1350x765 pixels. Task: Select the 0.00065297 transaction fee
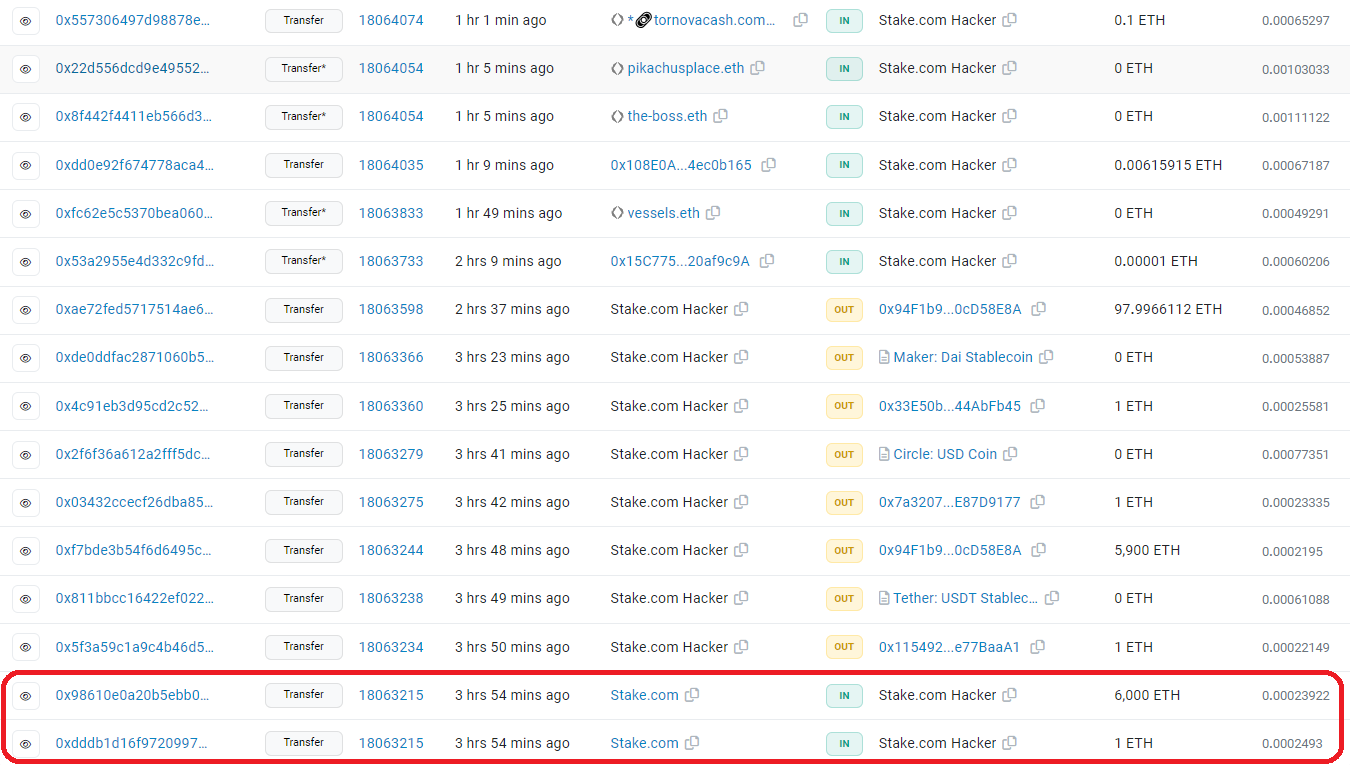pyautogui.click(x=1296, y=21)
